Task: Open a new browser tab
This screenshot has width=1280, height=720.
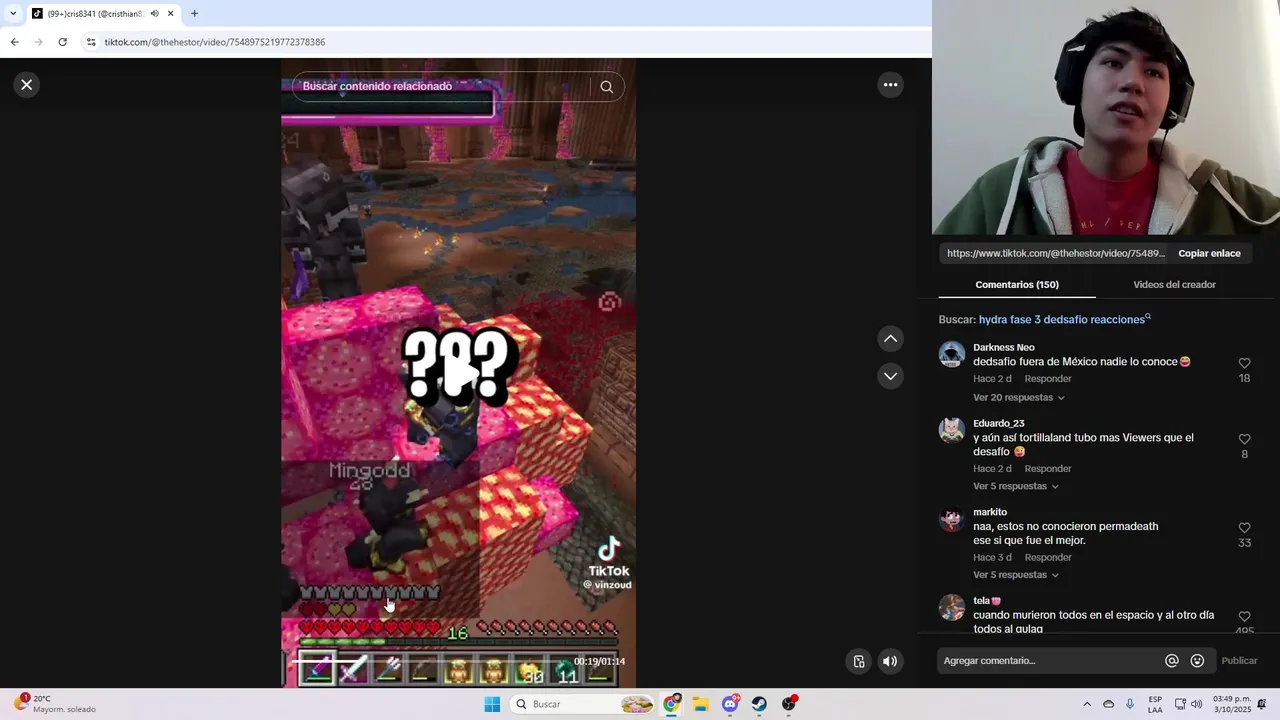Action: pyautogui.click(x=194, y=14)
